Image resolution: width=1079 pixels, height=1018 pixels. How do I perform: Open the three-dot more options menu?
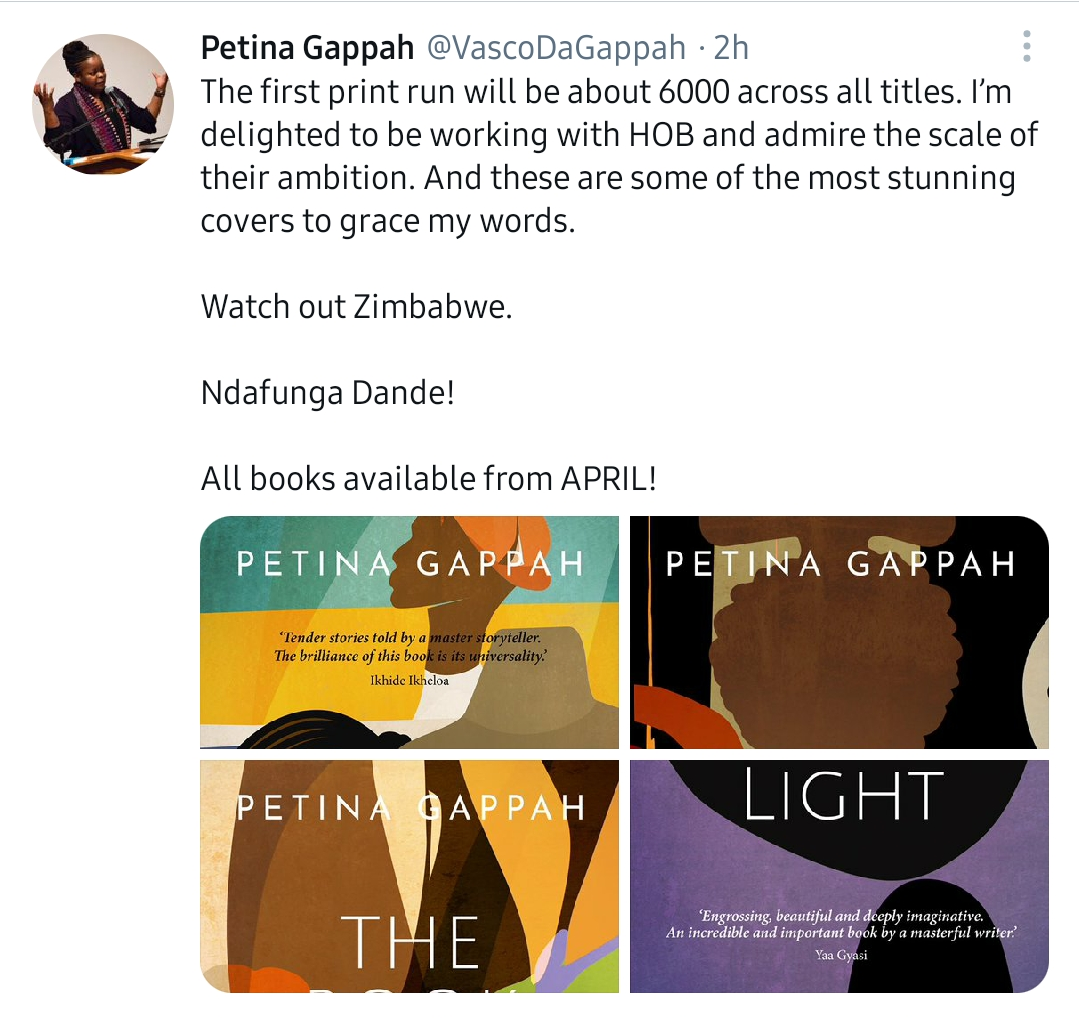(x=1027, y=47)
